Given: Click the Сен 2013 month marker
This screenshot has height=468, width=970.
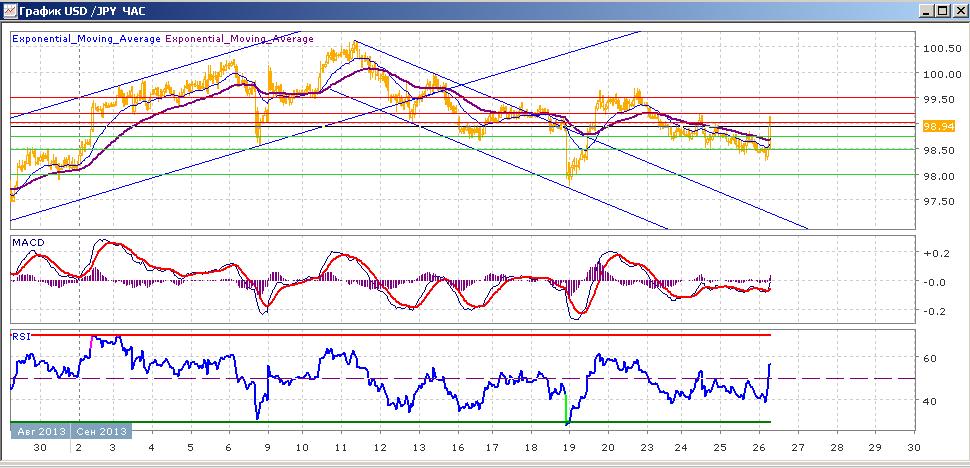Looking at the screenshot, I should point(102,431).
